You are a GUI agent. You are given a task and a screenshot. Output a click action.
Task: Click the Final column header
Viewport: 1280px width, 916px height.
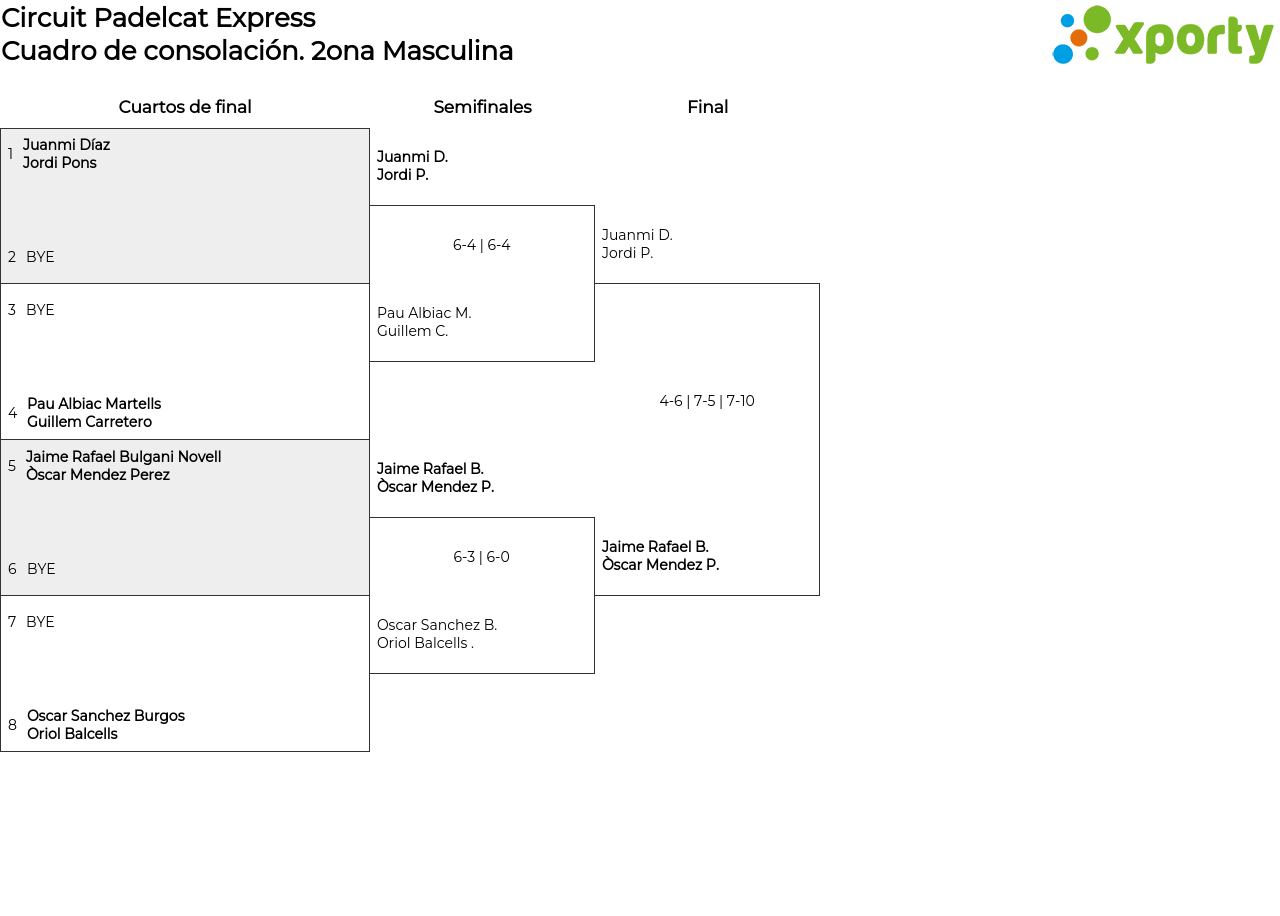(x=707, y=107)
